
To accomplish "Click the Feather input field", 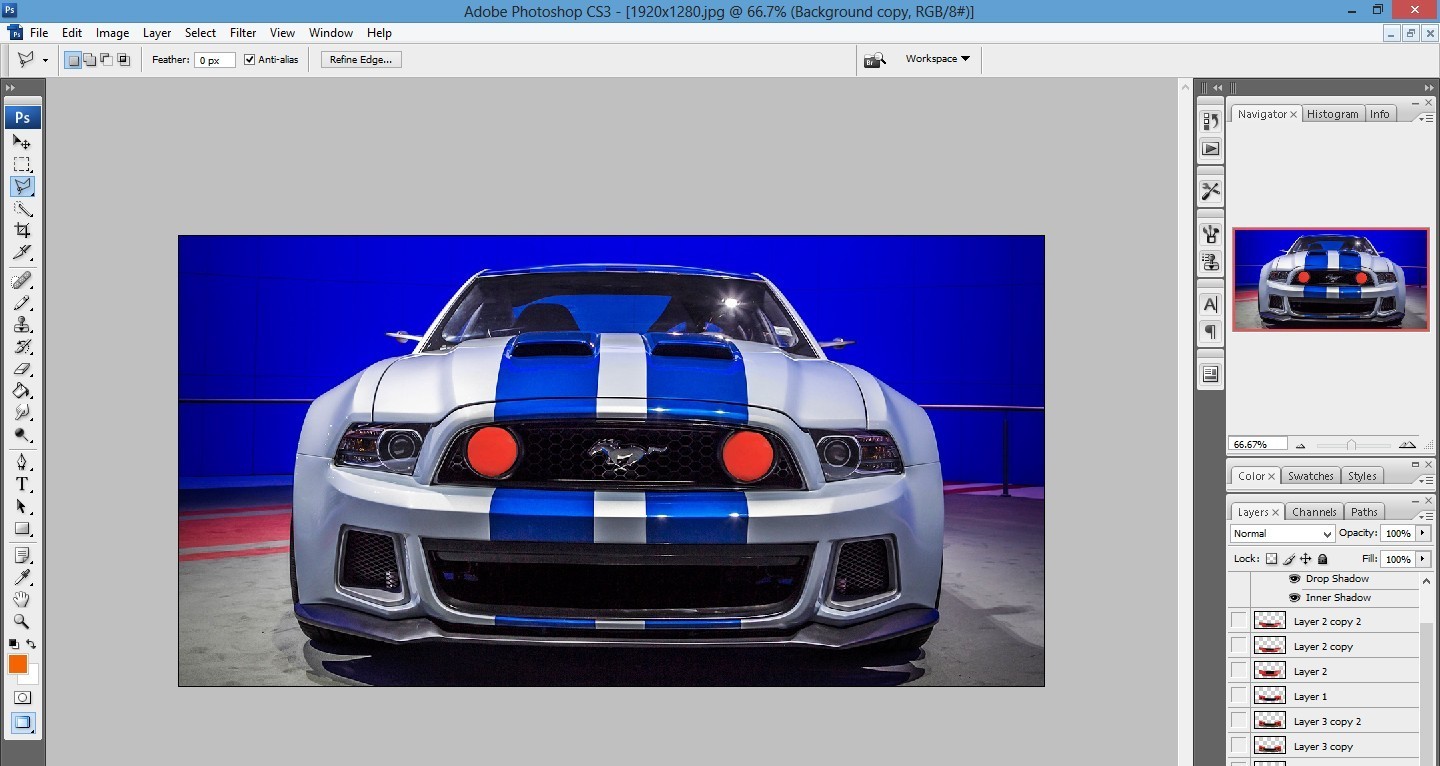I will [214, 60].
